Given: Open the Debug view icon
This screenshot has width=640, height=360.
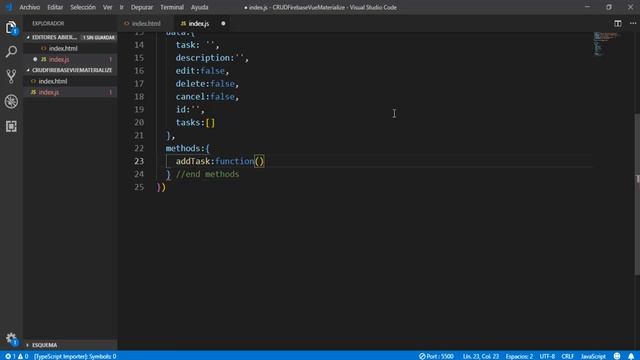Looking at the screenshot, I should (x=11, y=101).
